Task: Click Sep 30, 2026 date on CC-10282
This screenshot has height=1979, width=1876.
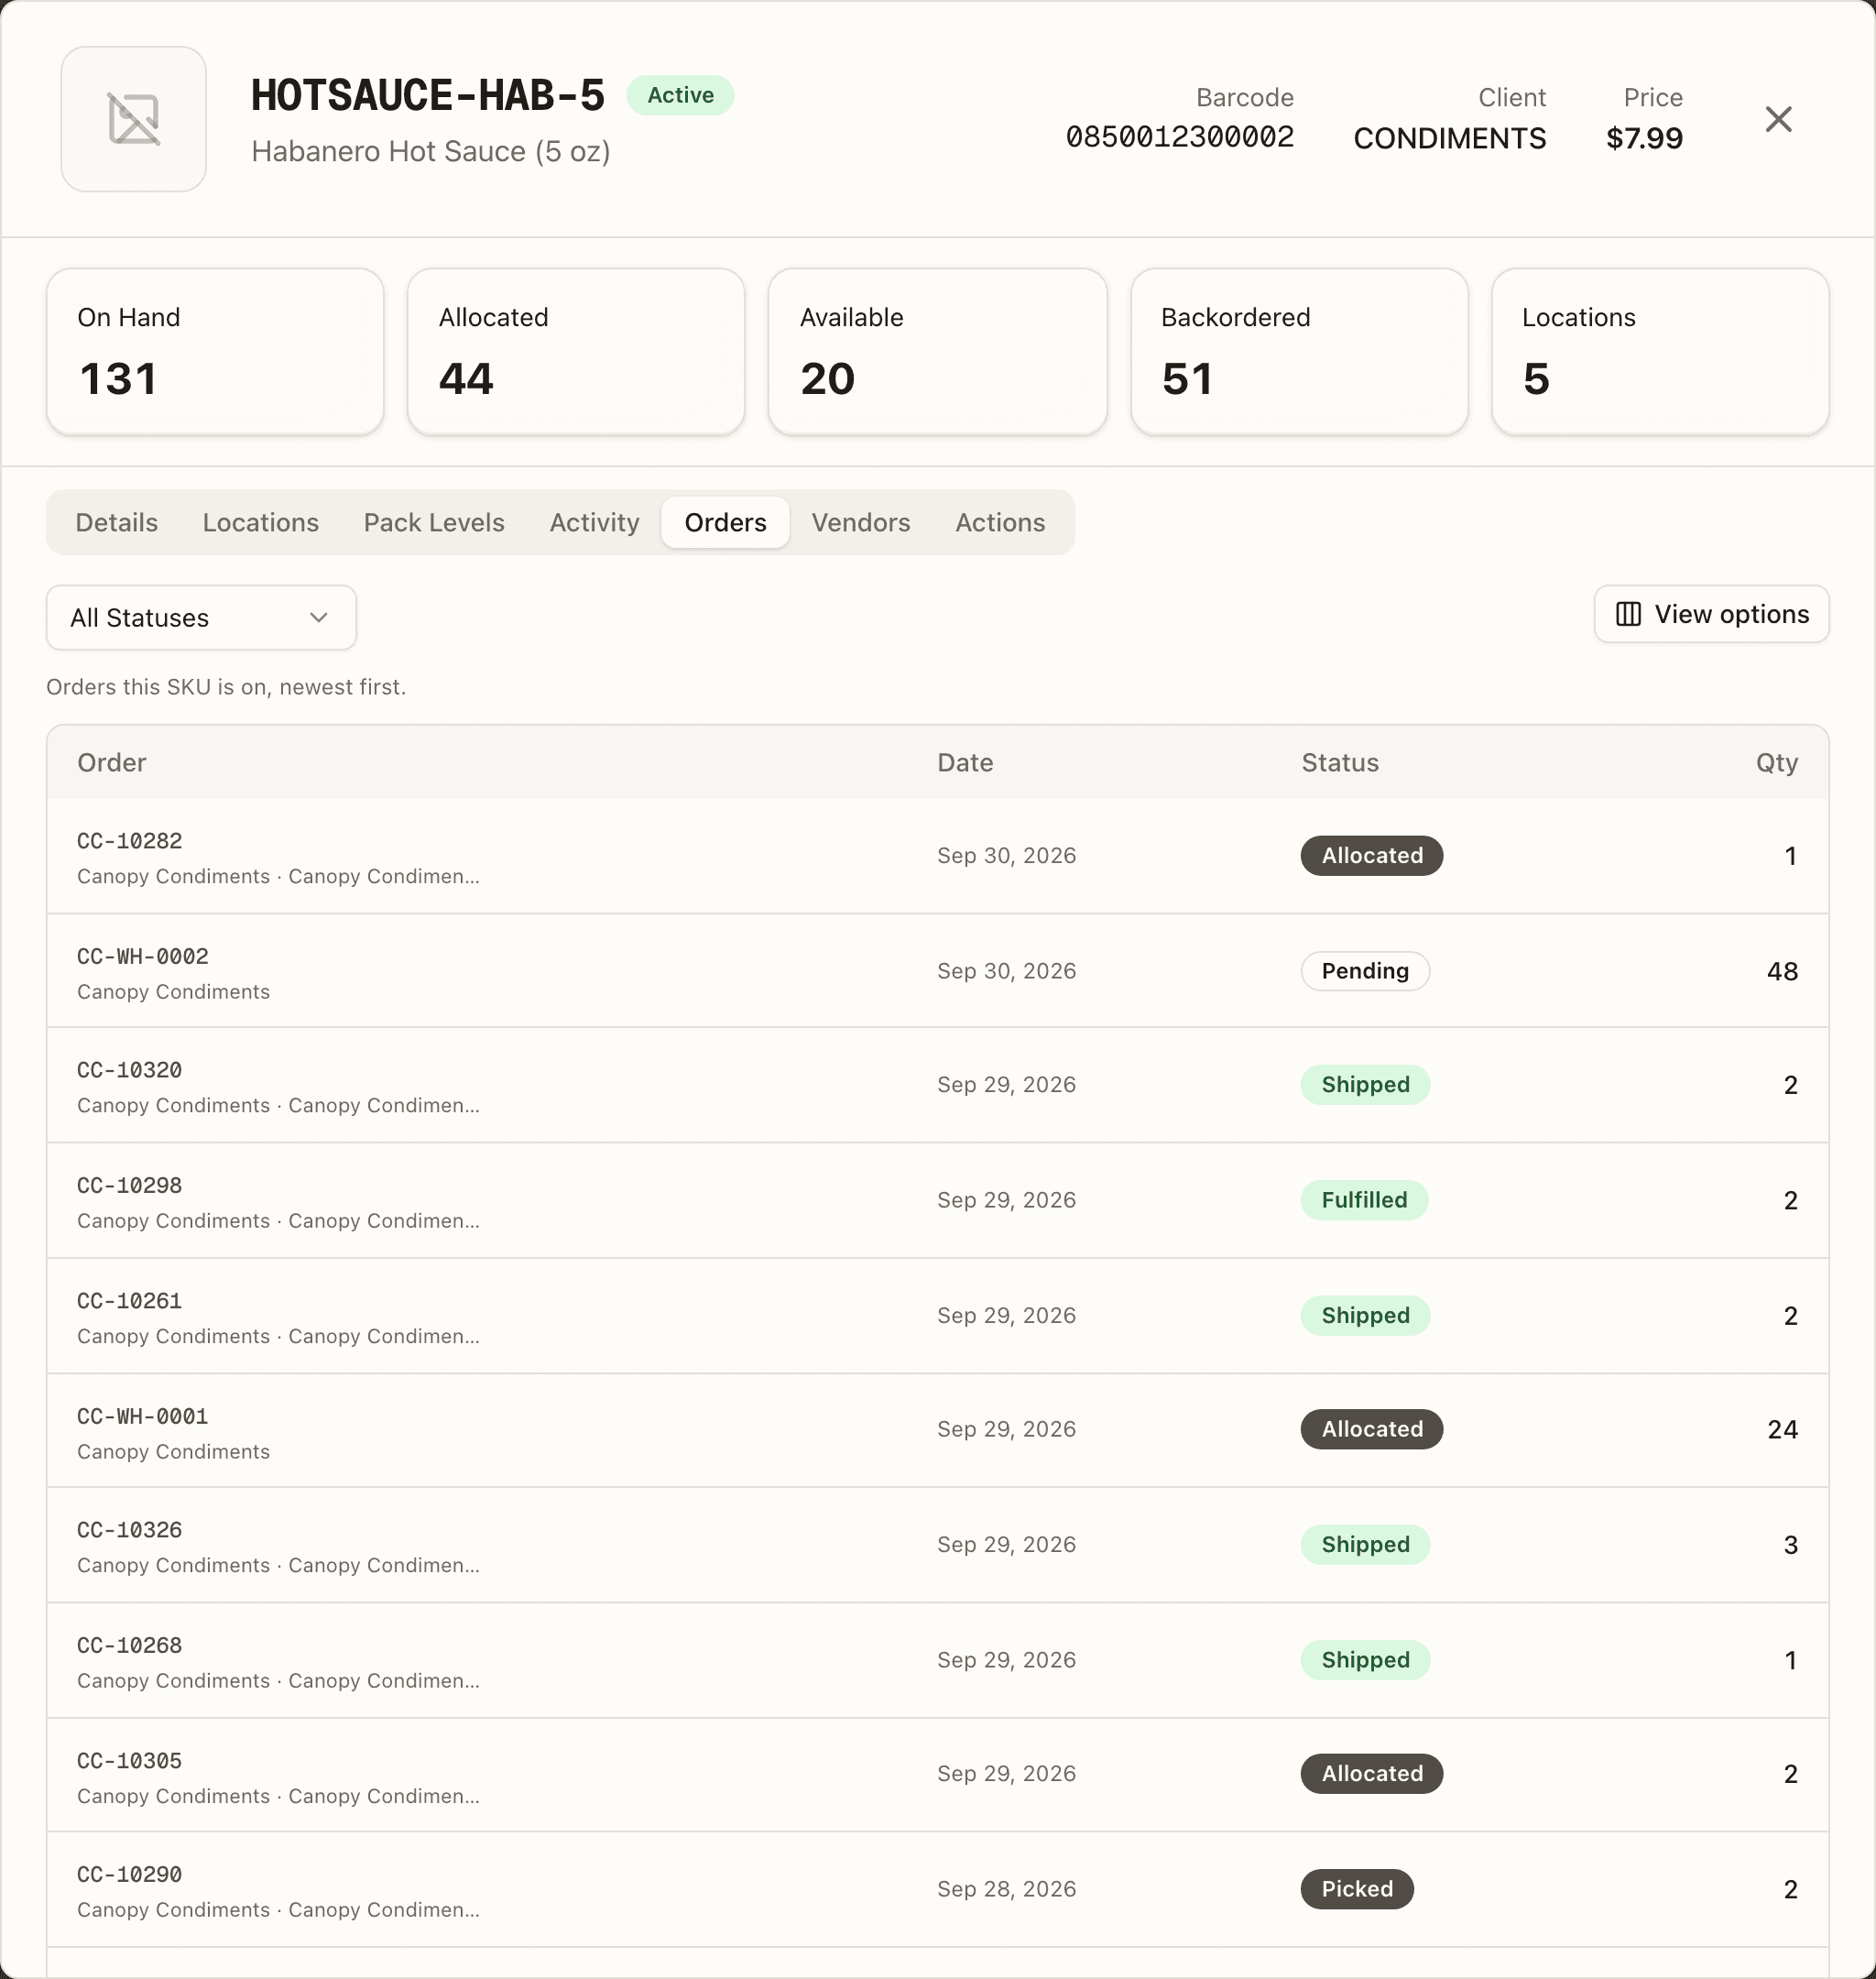Action: point(1006,856)
